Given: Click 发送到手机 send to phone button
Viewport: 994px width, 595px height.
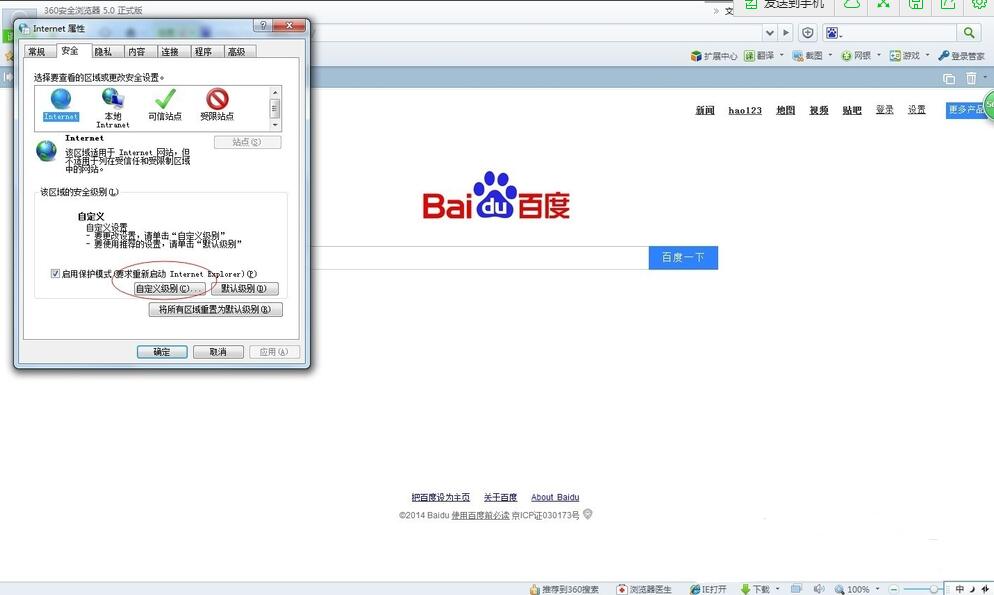Looking at the screenshot, I should coord(785,5).
